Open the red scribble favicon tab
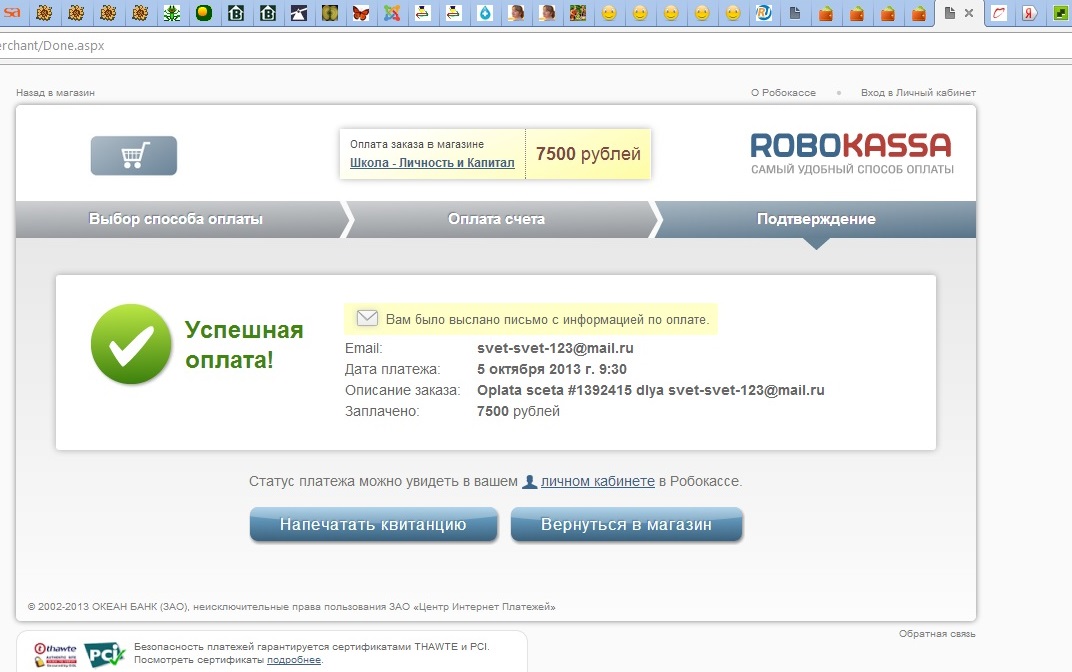The height and width of the screenshot is (672, 1072). [1000, 12]
